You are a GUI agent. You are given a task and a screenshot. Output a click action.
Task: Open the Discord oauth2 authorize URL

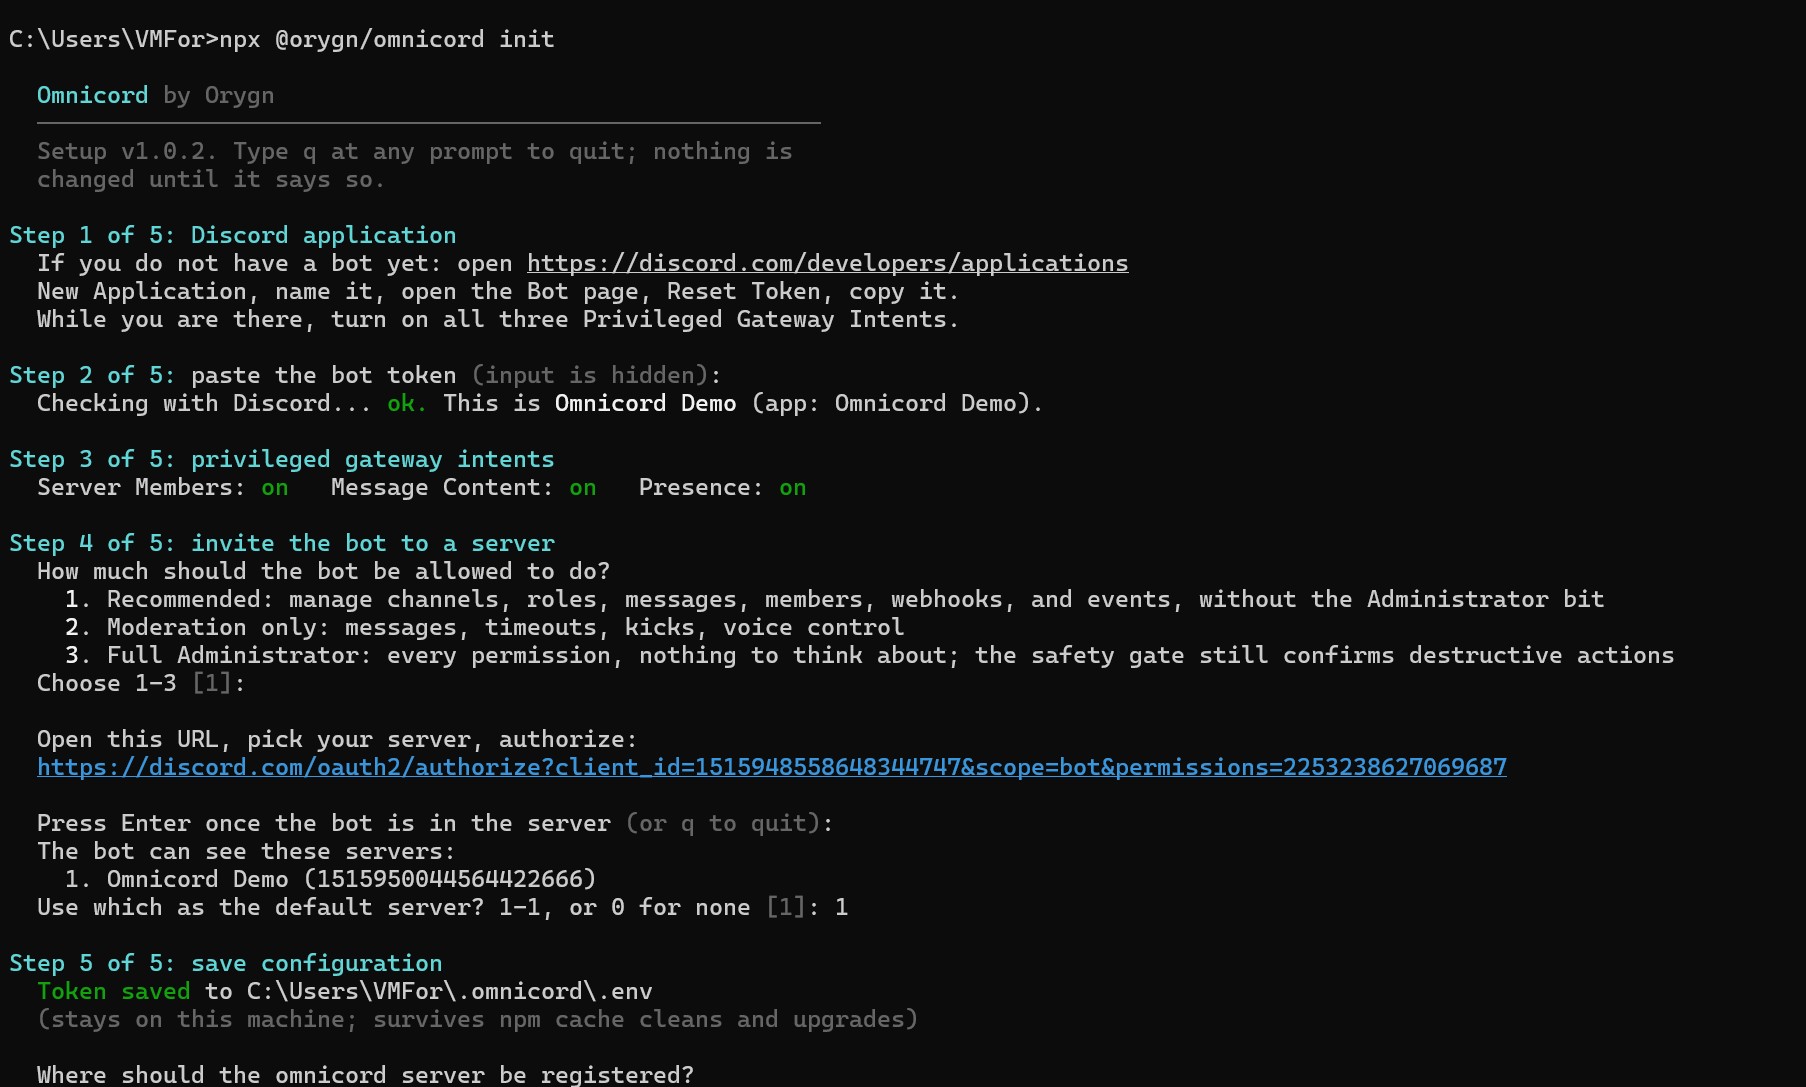(x=771, y=767)
